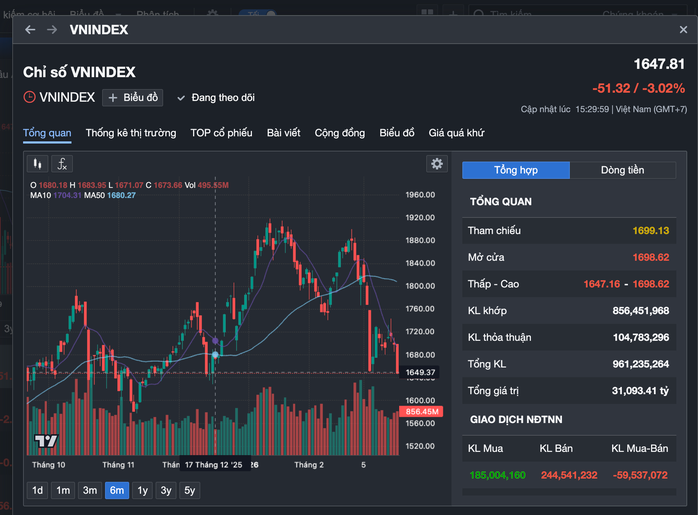
Task: Switch to the 'Dòng tiền' view
Action: 622,170
